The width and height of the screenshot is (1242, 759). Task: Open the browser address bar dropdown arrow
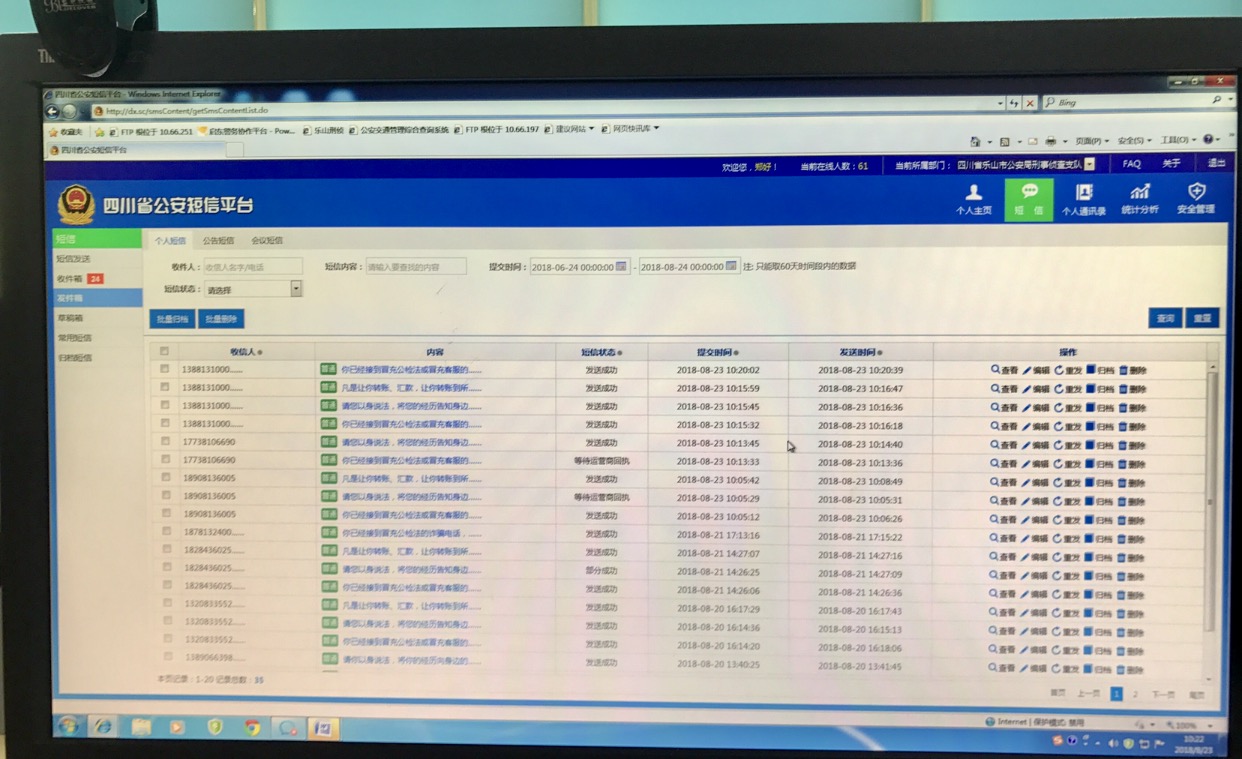point(1000,103)
